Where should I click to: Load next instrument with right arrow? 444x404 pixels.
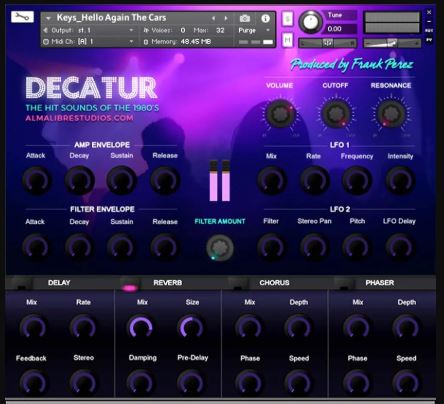pyautogui.click(x=226, y=18)
